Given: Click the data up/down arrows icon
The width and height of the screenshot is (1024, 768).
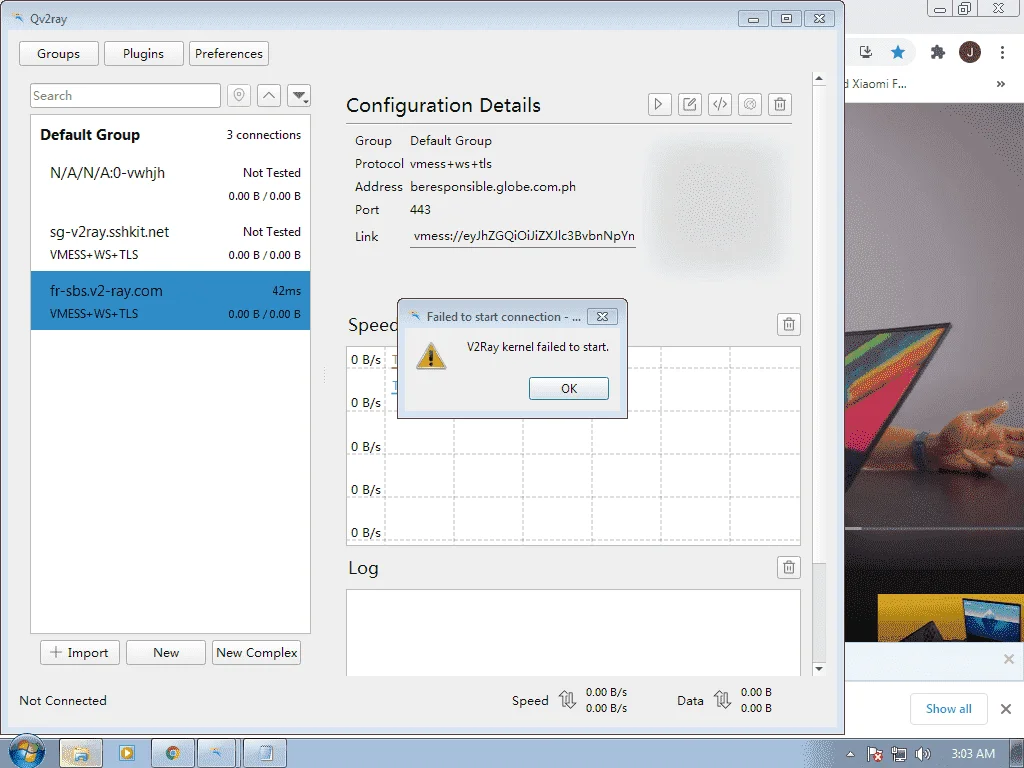Looking at the screenshot, I should (722, 700).
